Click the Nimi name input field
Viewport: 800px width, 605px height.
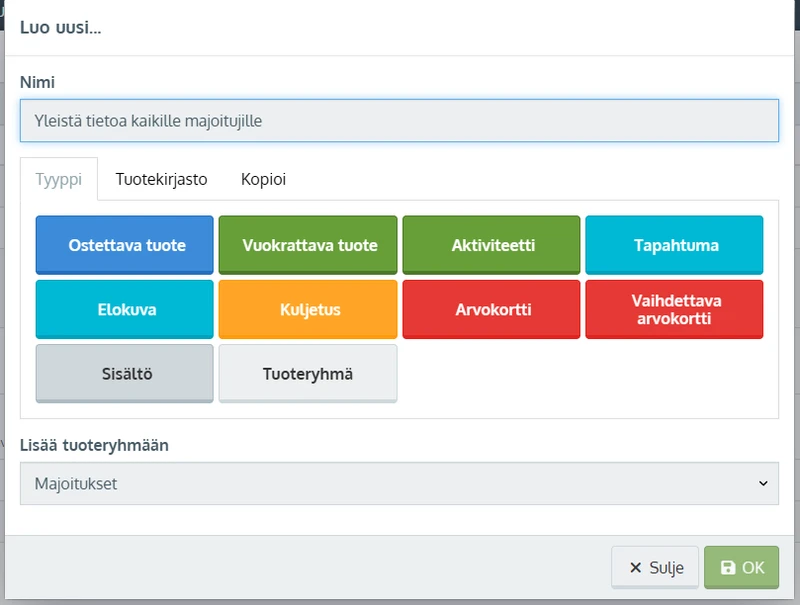(x=399, y=121)
